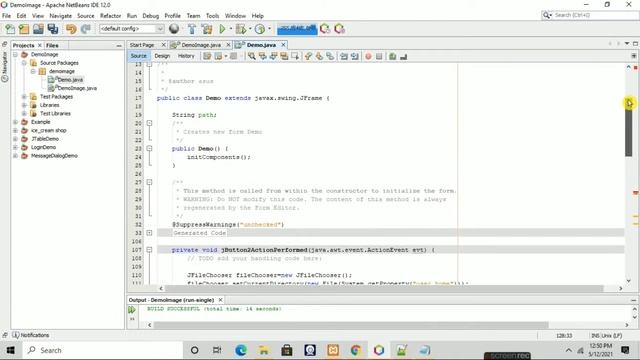The width and height of the screenshot is (640, 360).
Task: Click the Debug Project toolbar icon
Action: coord(241,29)
